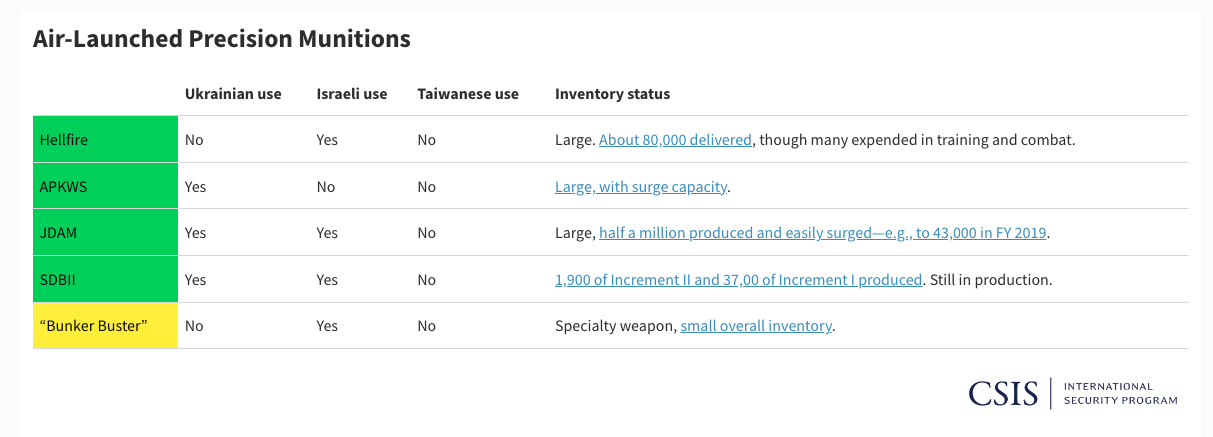Select APKWS's Ukrainian use "Yes" cell

click(x=195, y=187)
